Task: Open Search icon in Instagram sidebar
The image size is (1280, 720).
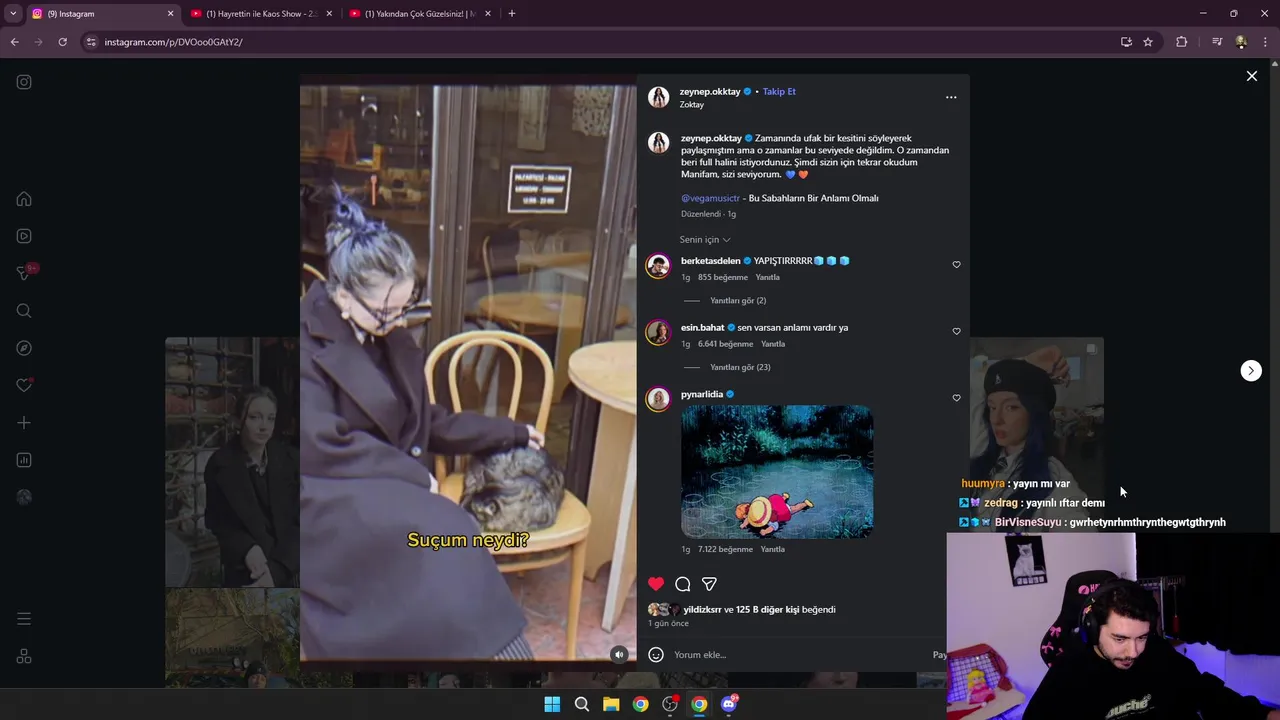Action: [24, 311]
